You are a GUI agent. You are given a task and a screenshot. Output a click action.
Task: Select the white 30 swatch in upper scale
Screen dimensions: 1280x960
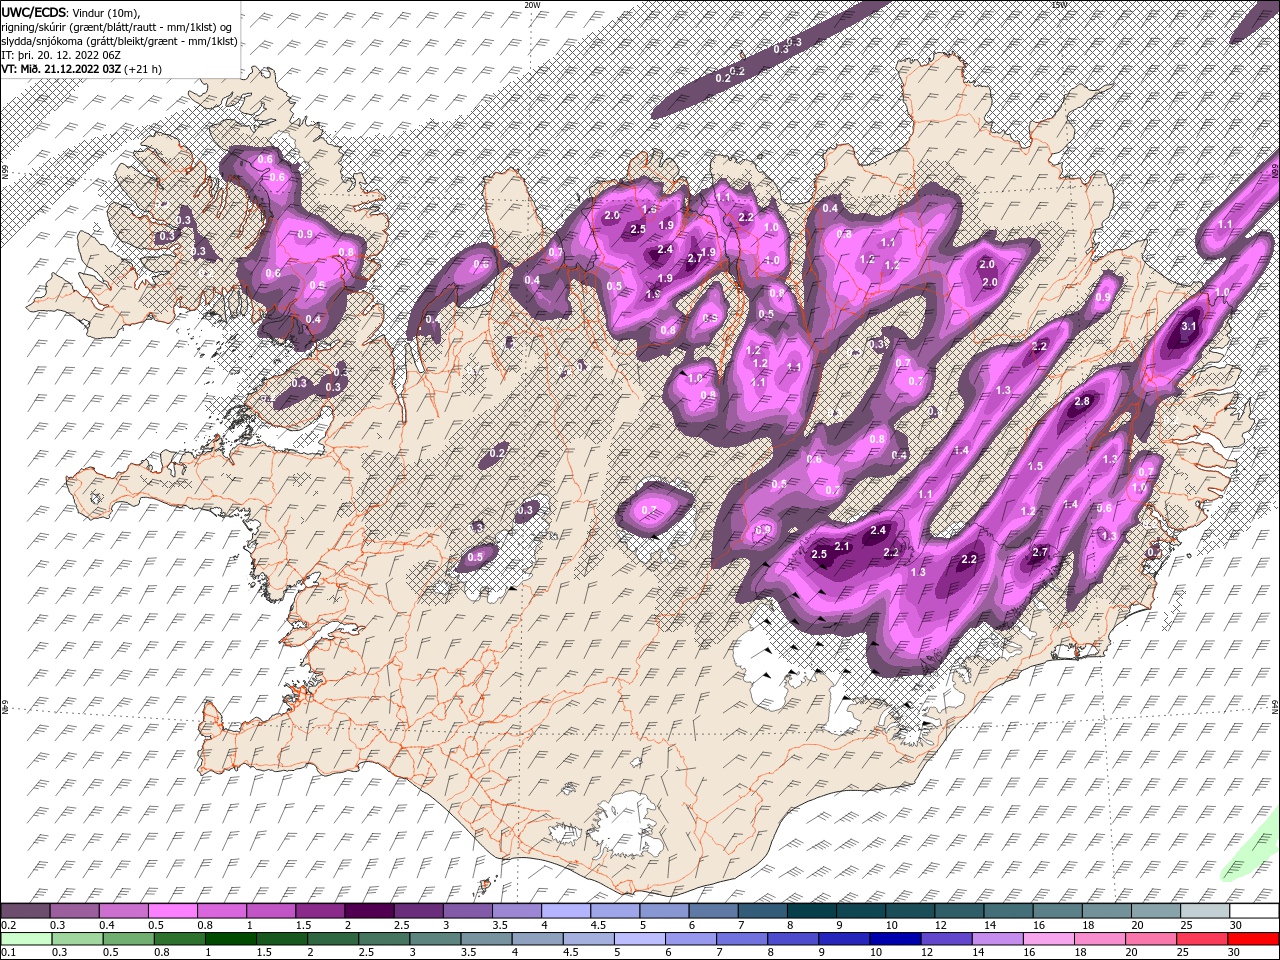coord(1254,911)
